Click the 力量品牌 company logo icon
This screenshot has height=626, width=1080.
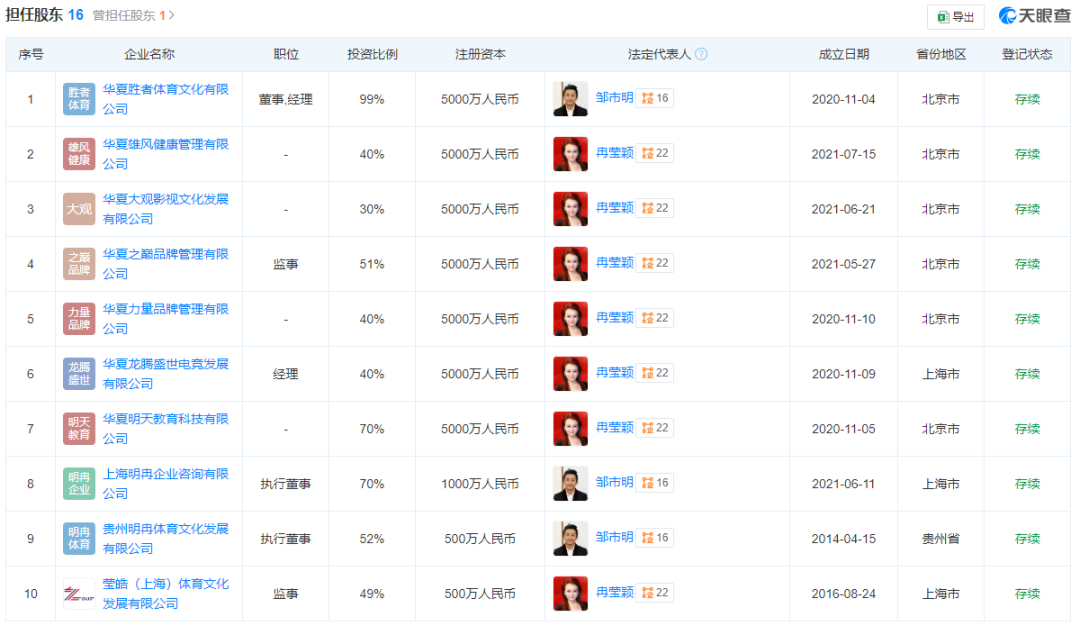point(79,319)
